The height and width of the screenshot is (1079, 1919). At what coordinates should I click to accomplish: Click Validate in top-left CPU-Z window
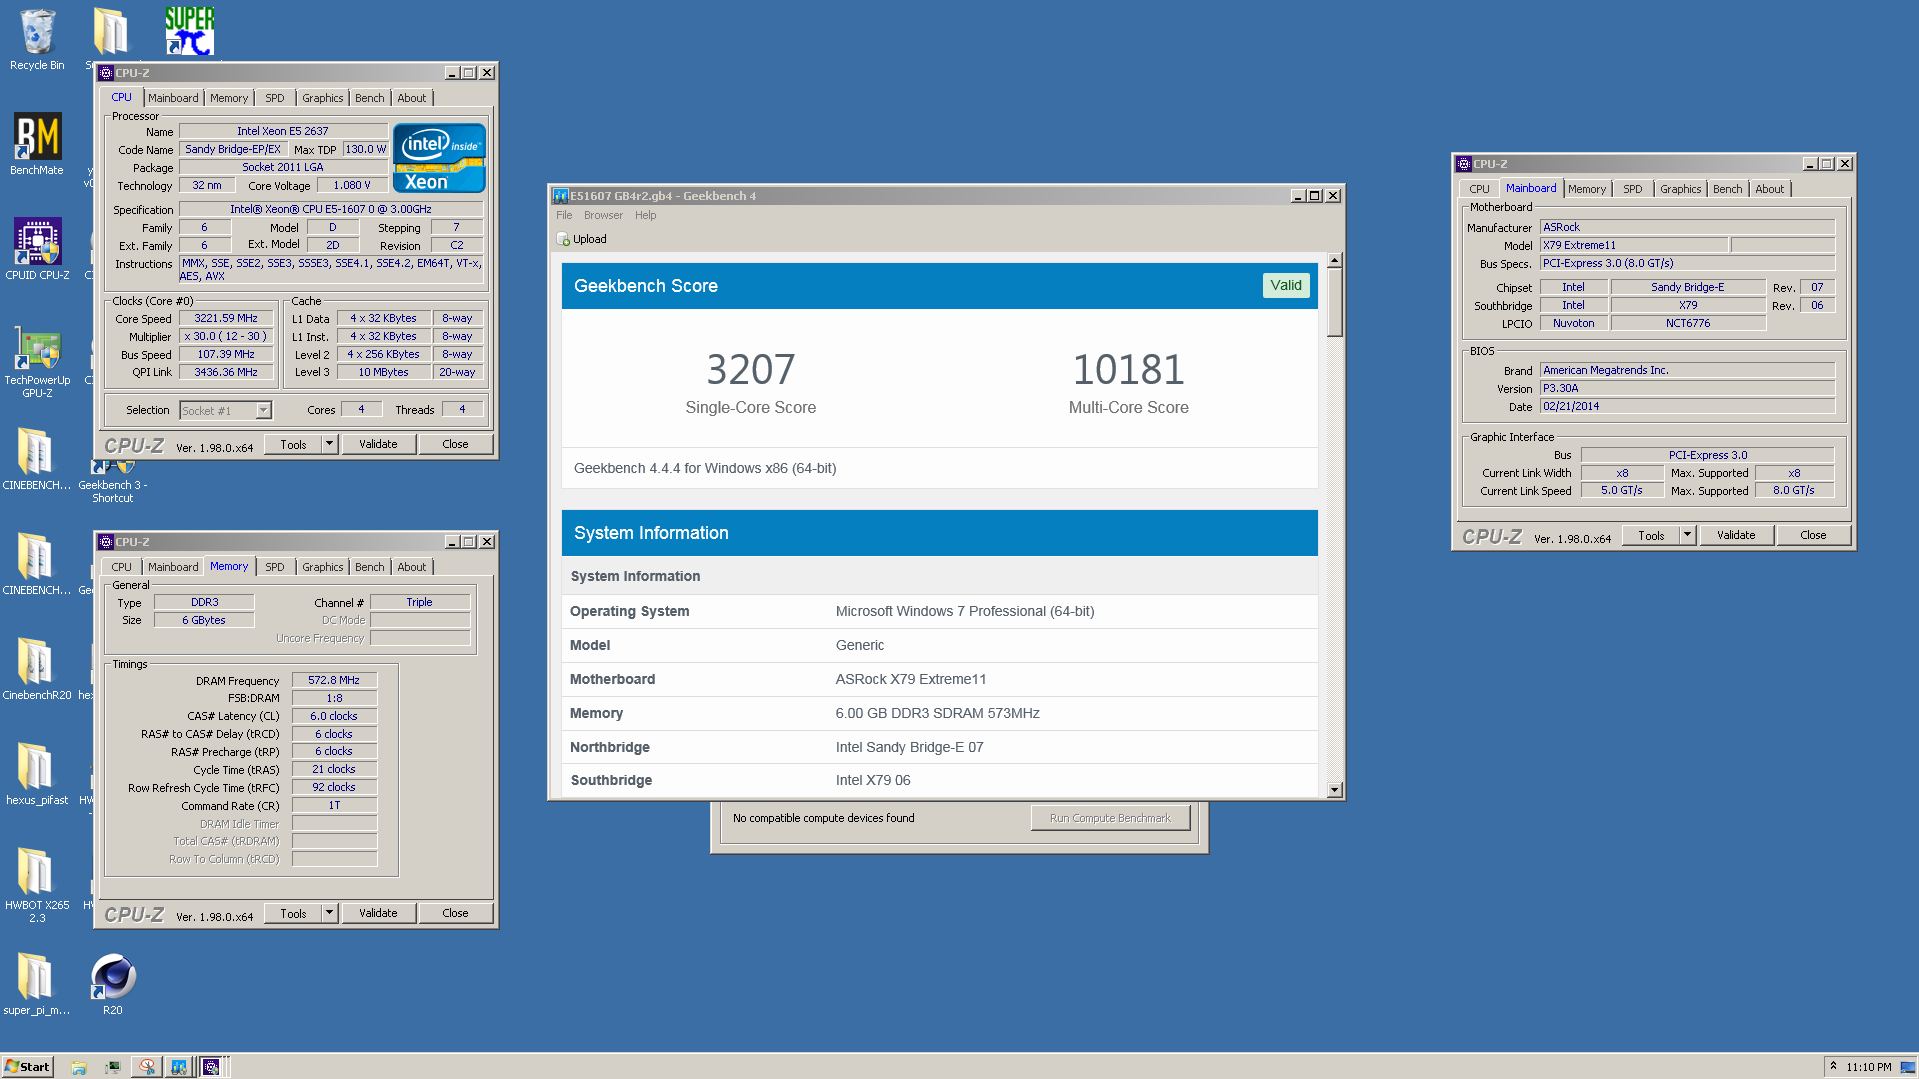(x=378, y=444)
